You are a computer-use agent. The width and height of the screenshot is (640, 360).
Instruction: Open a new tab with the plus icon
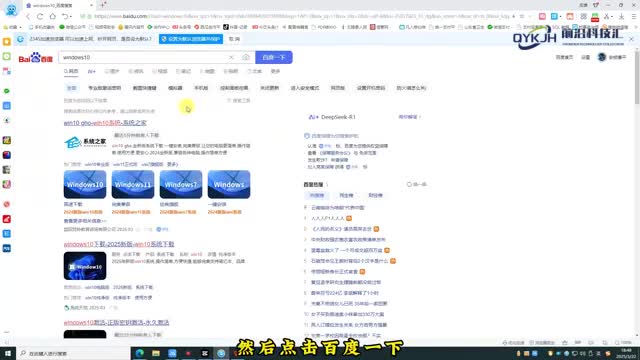[x=103, y=5]
